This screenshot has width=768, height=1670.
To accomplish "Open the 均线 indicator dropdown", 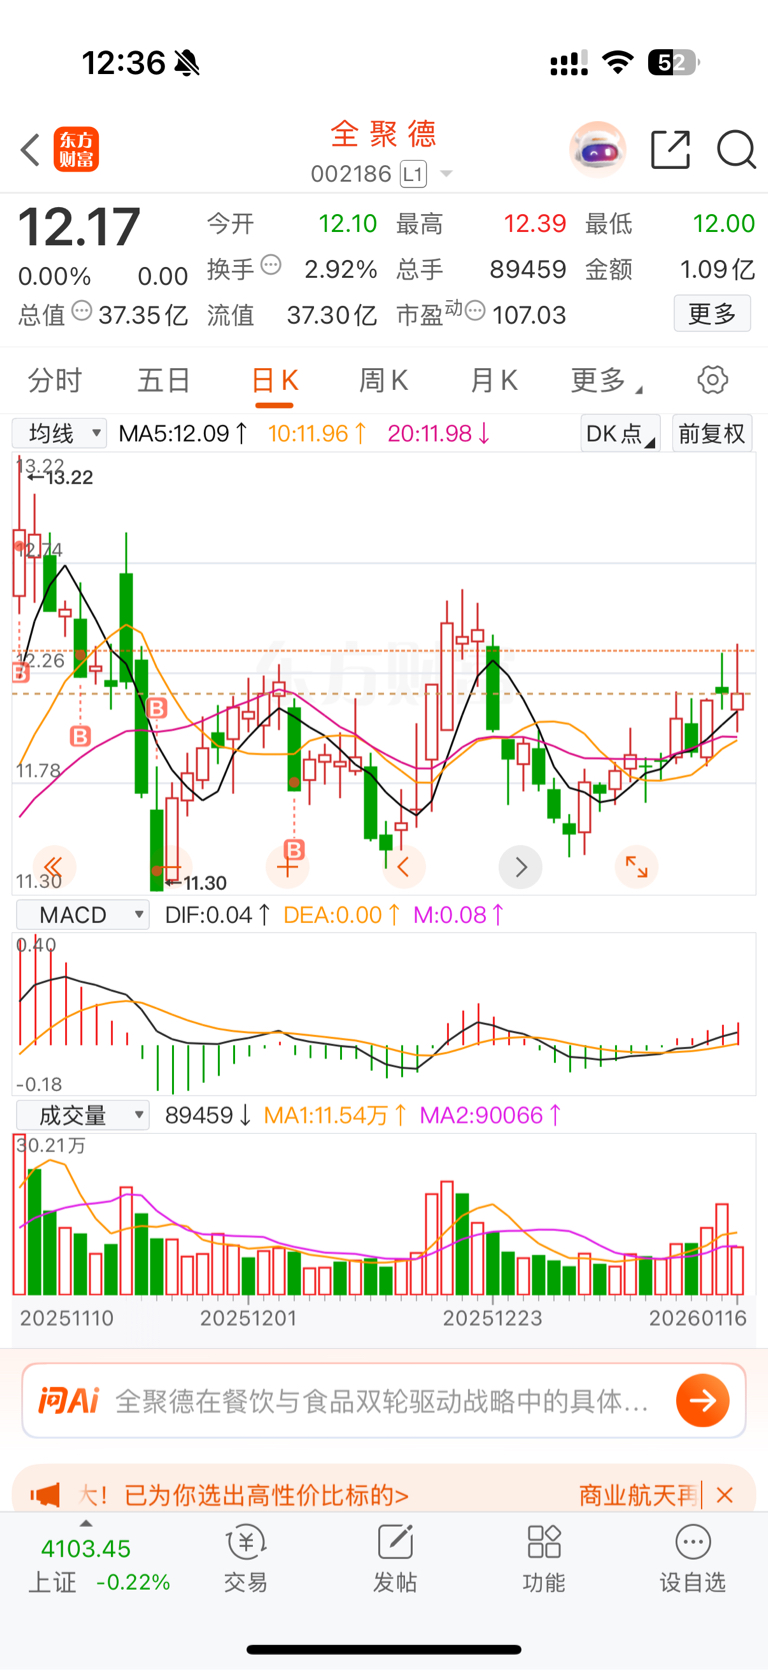I will tap(59, 434).
